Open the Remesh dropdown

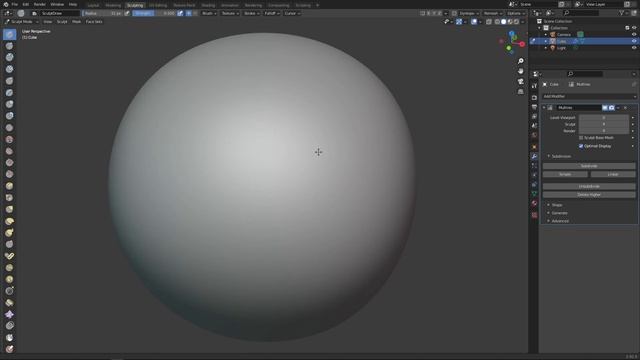[493, 13]
